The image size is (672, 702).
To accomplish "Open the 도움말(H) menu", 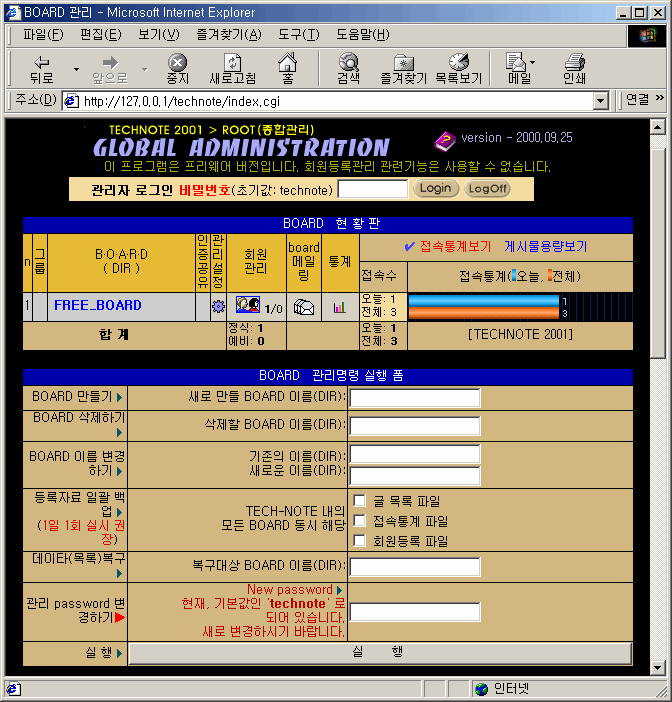I will [x=363, y=34].
